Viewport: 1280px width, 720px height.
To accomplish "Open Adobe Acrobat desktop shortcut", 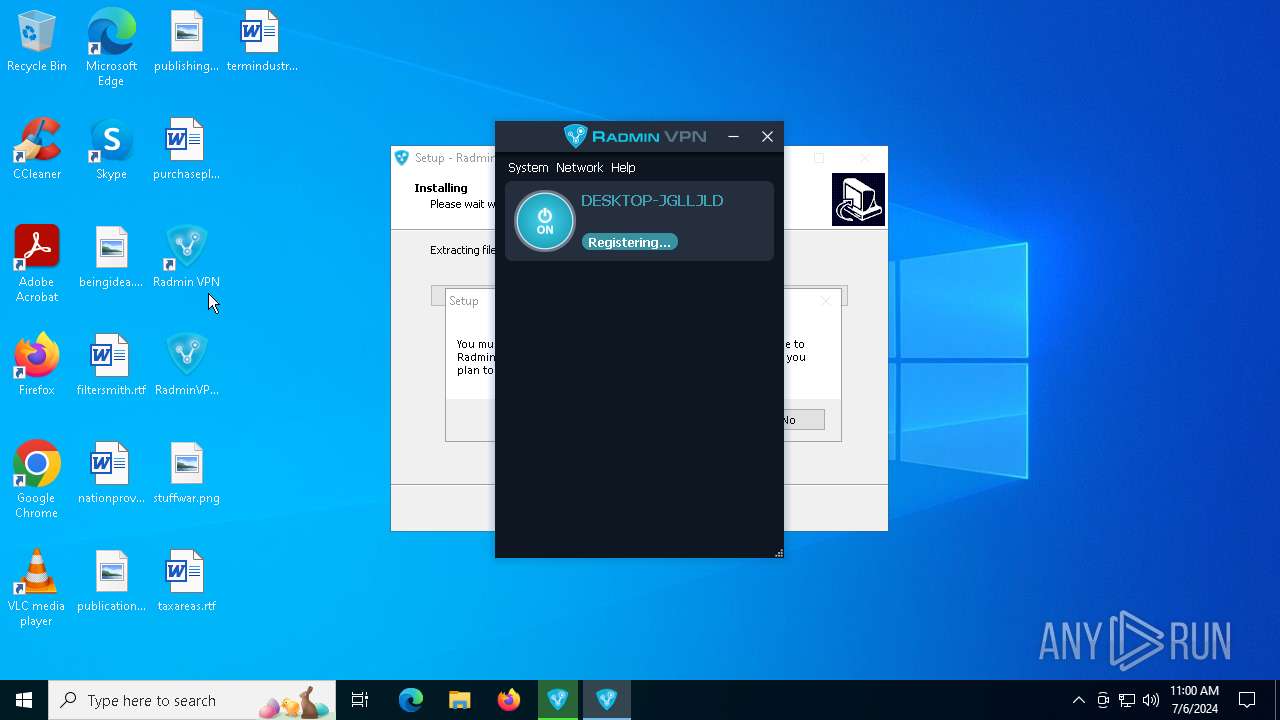I will (37, 264).
